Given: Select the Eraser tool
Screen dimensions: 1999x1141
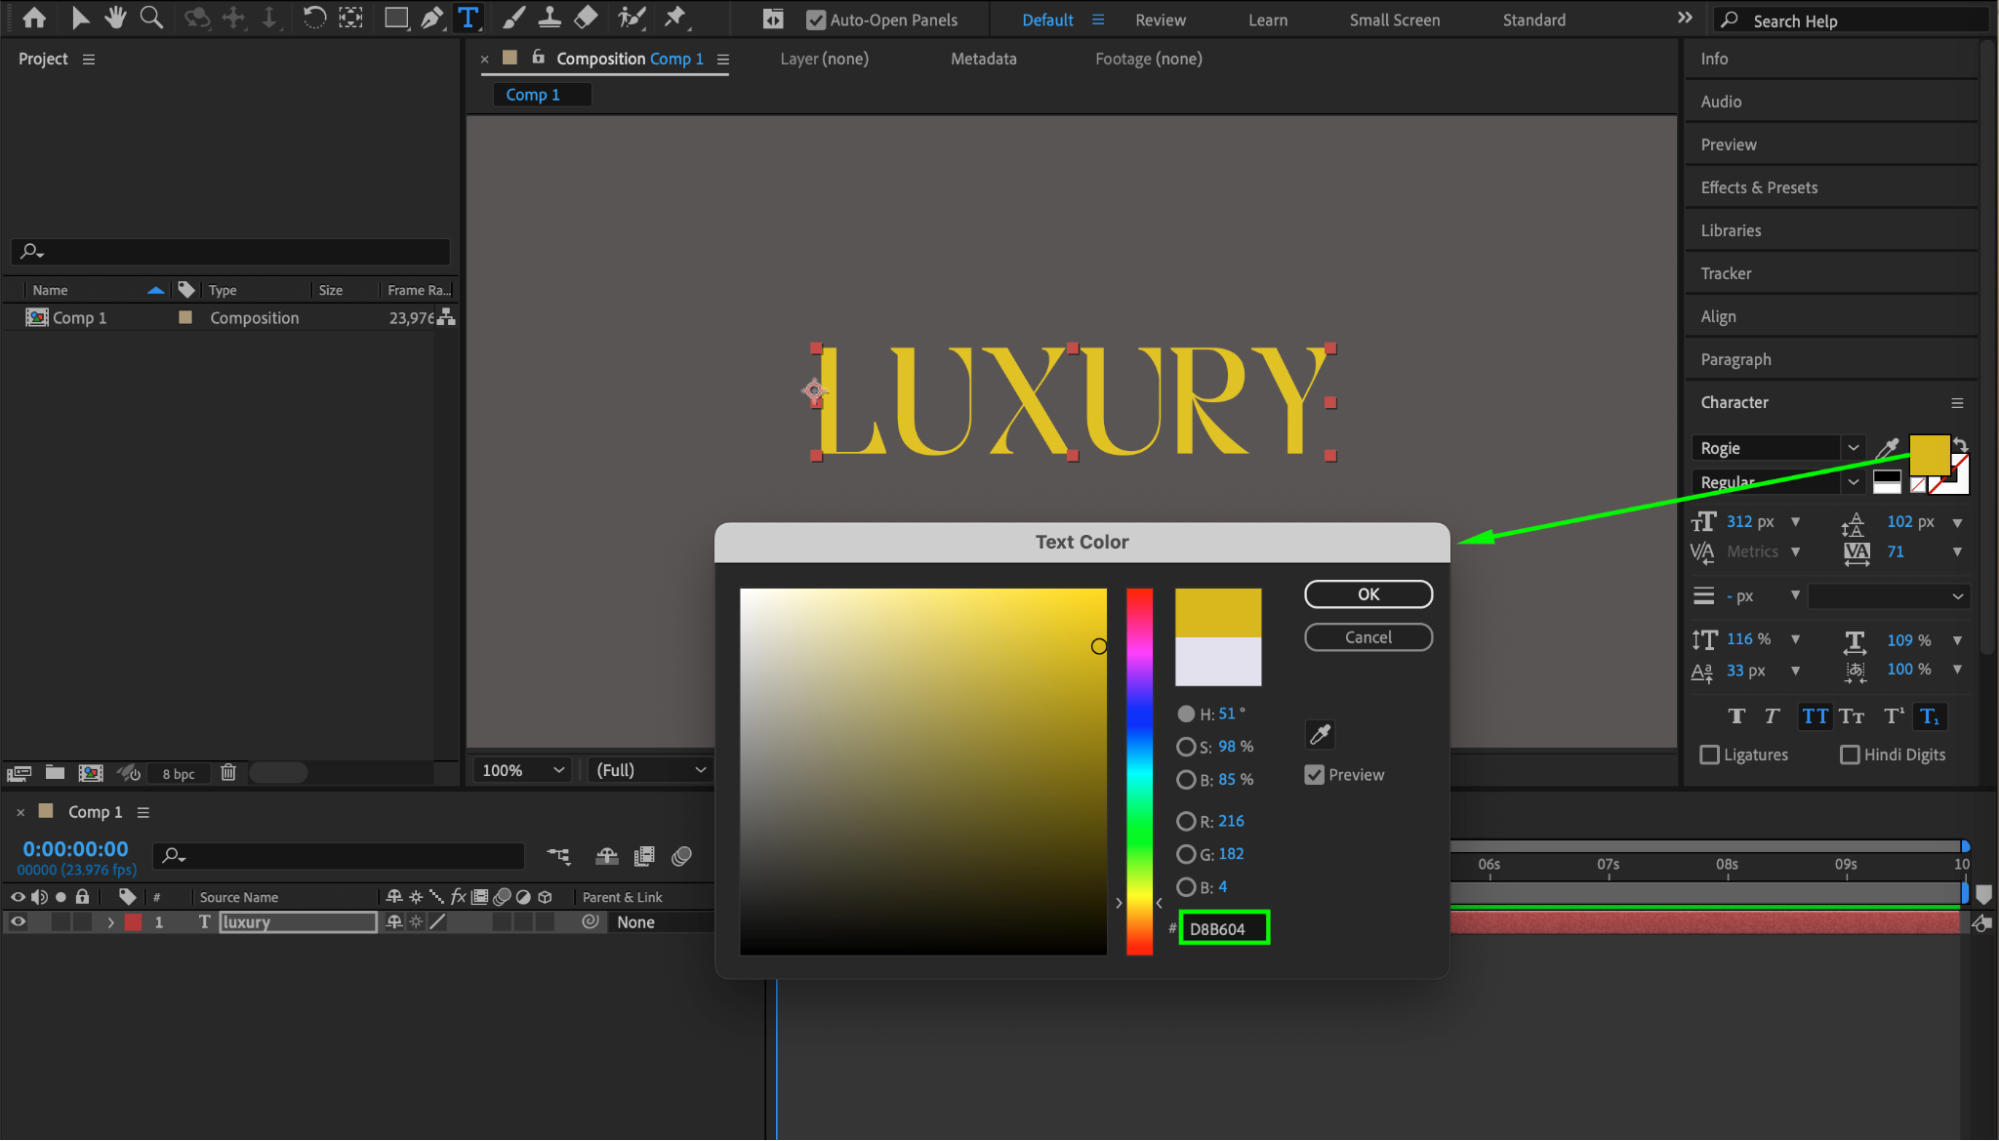Looking at the screenshot, I should coord(586,17).
